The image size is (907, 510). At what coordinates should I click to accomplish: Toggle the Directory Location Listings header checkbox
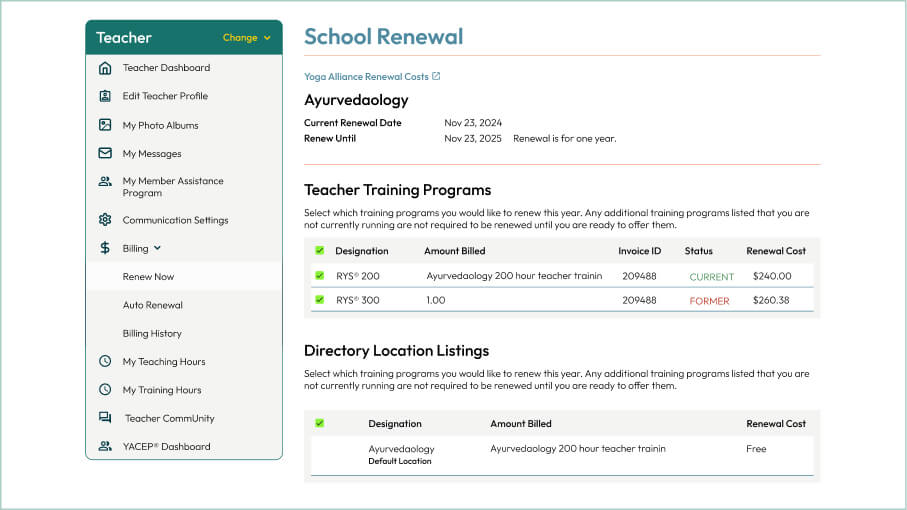click(320, 423)
